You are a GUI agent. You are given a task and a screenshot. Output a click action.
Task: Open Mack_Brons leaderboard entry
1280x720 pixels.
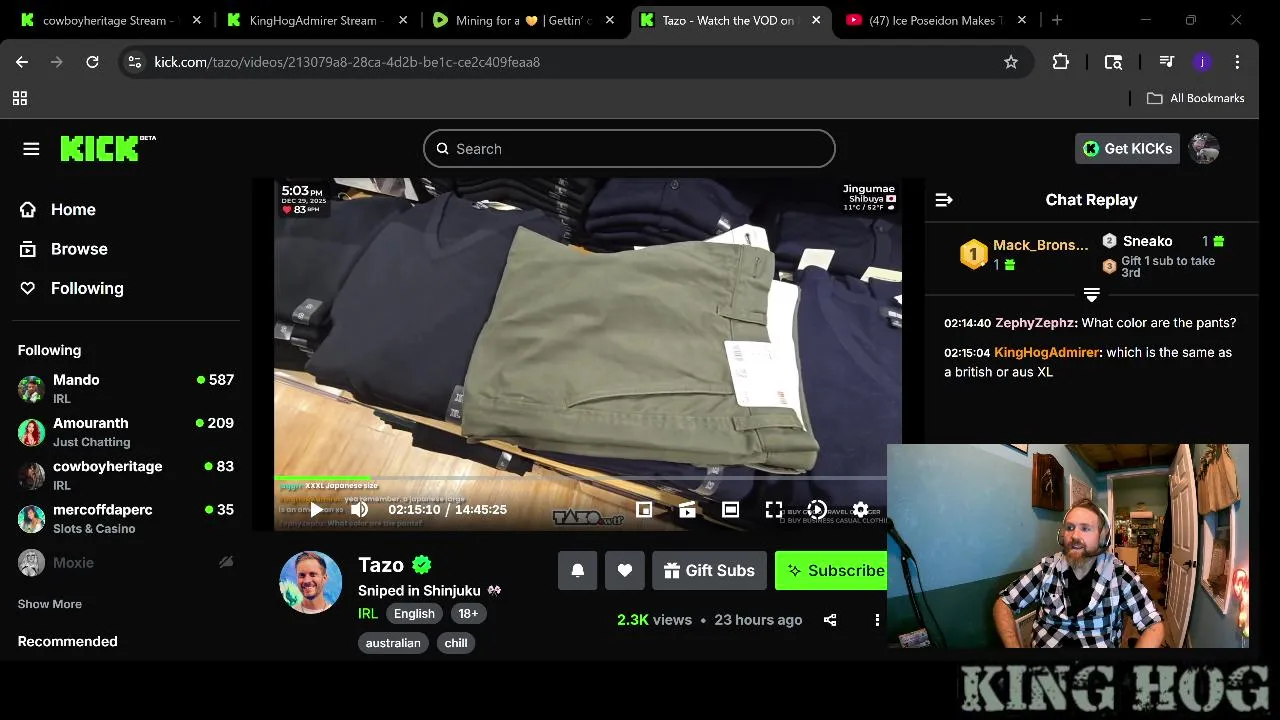(x=1024, y=254)
